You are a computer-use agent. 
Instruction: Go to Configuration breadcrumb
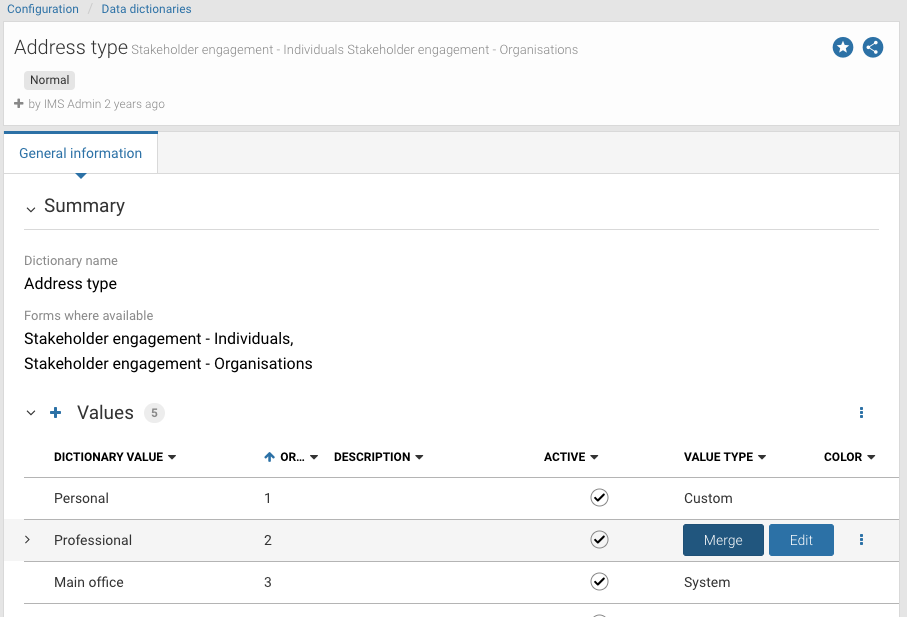[43, 9]
